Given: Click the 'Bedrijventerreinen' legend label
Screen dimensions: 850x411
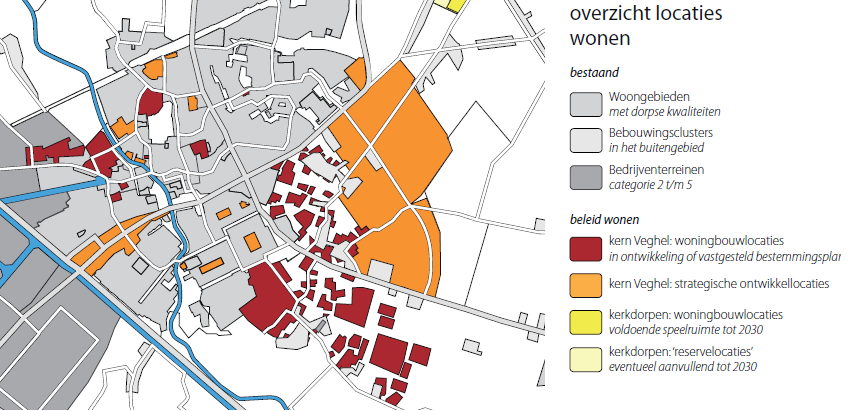Looking at the screenshot, I should (656, 170).
